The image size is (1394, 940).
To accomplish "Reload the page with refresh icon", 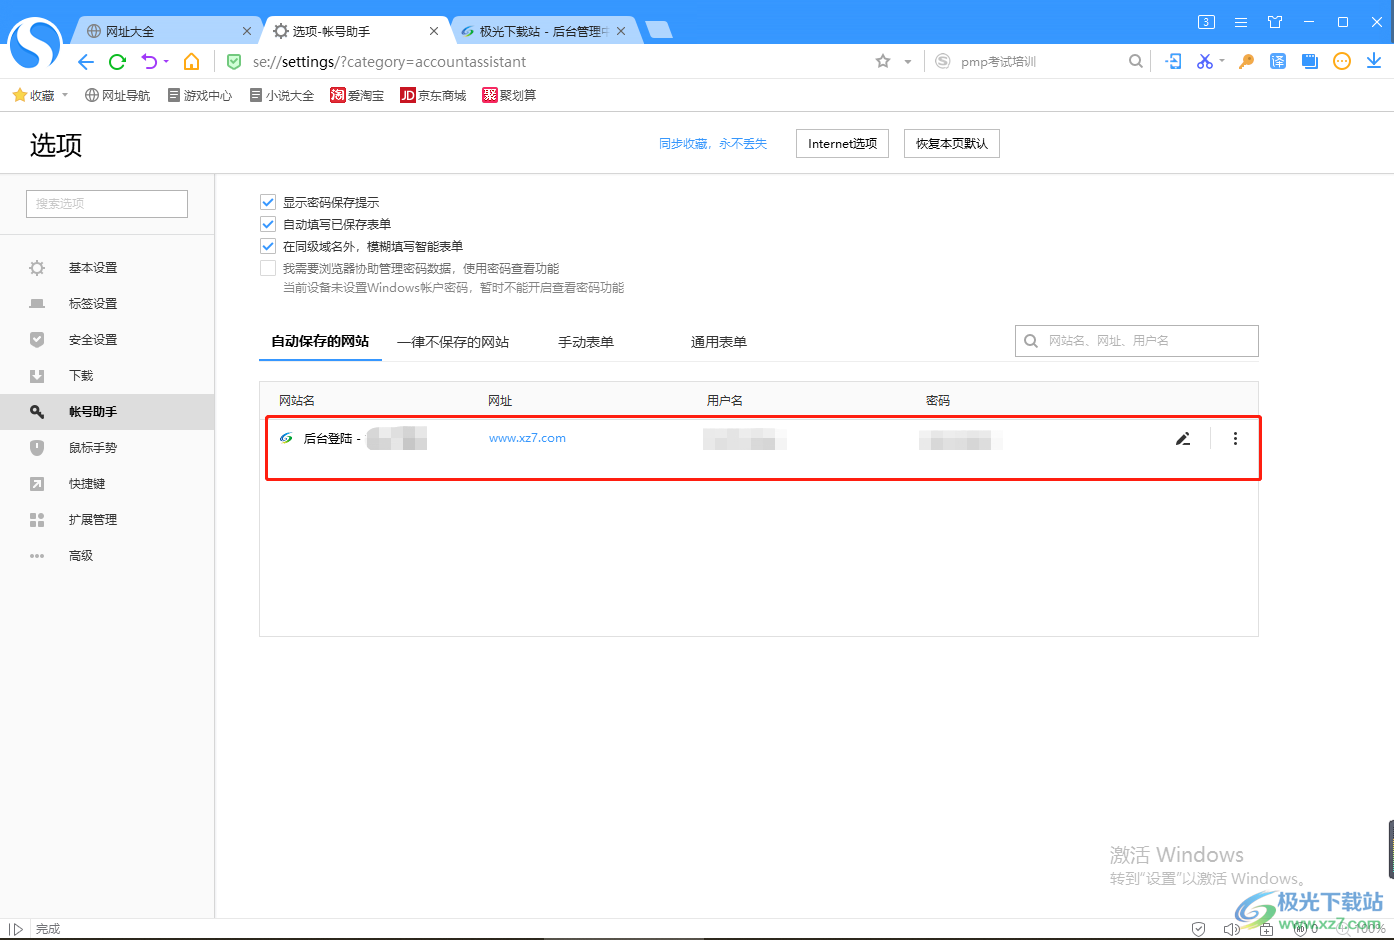I will pos(117,62).
